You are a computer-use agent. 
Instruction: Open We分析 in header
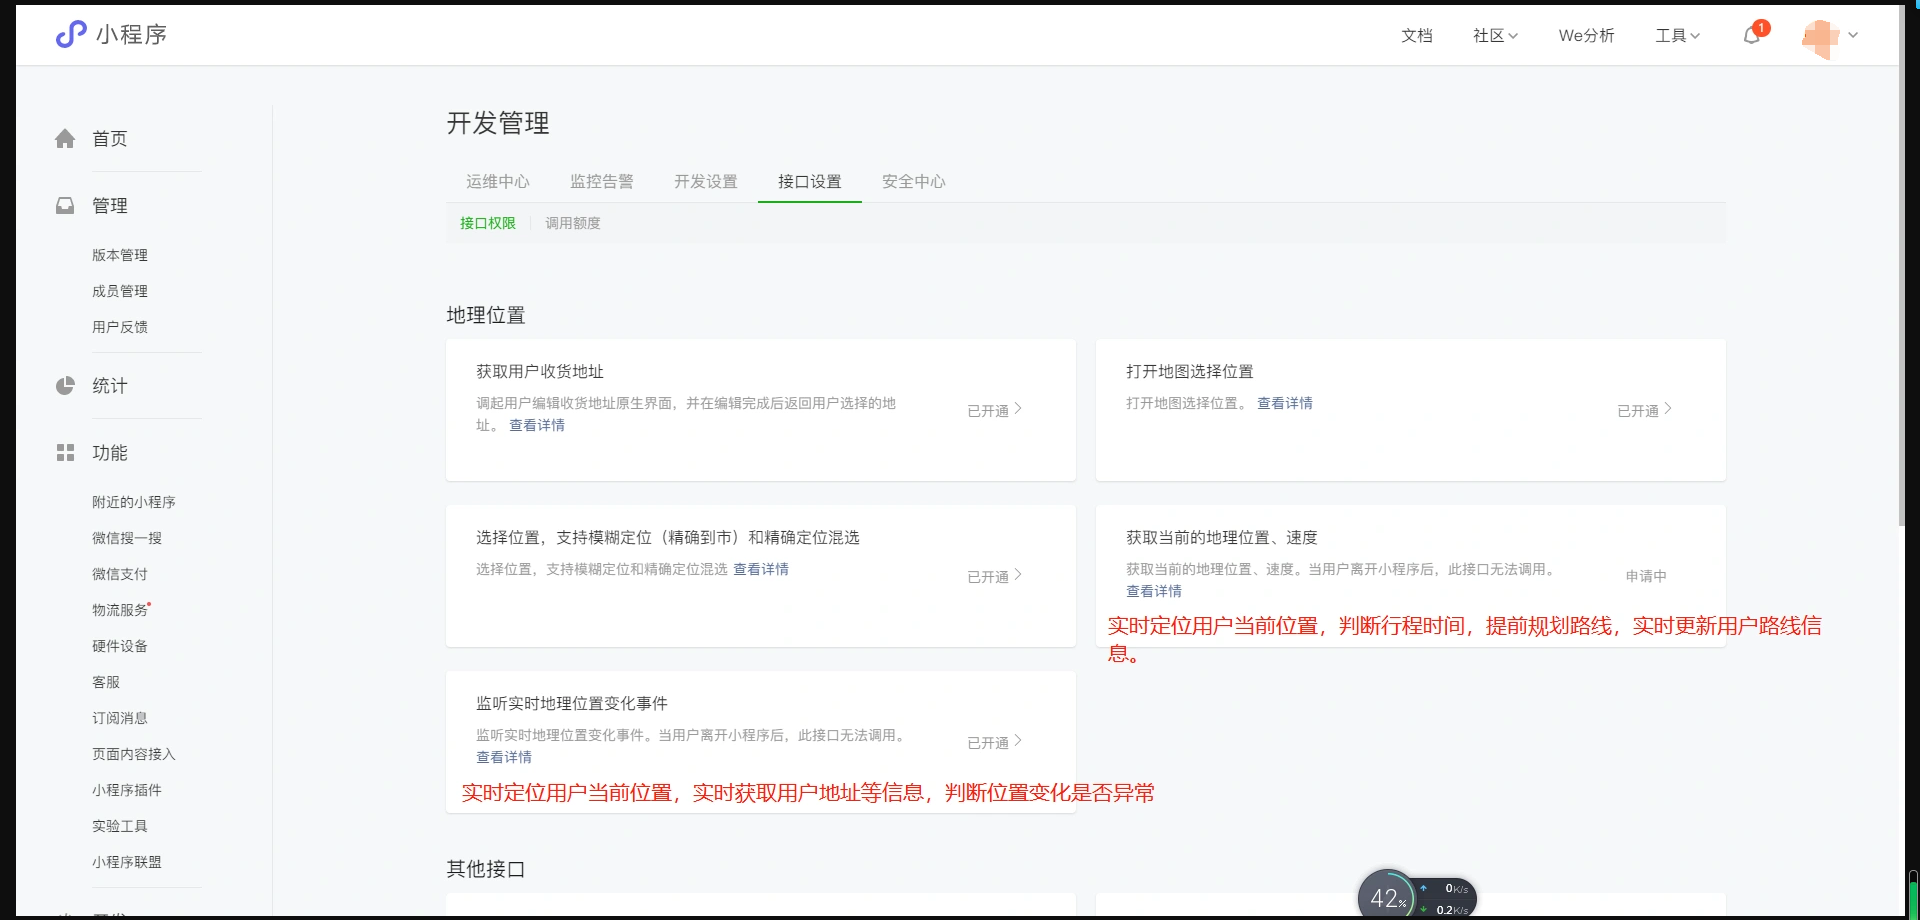coord(1586,35)
